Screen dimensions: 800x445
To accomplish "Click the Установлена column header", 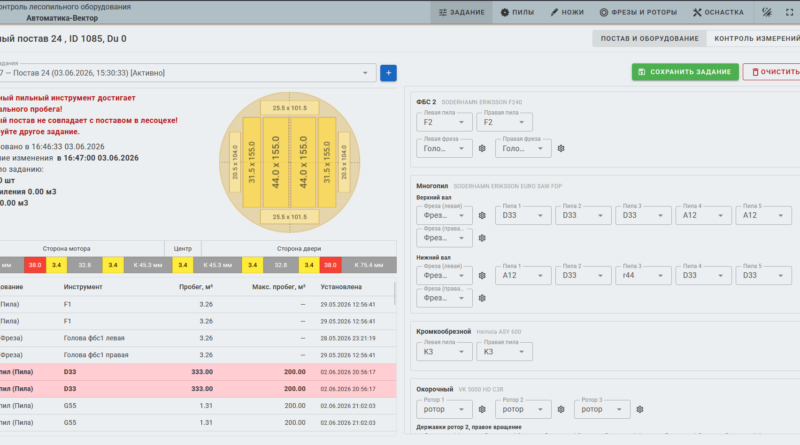I will point(341,287).
